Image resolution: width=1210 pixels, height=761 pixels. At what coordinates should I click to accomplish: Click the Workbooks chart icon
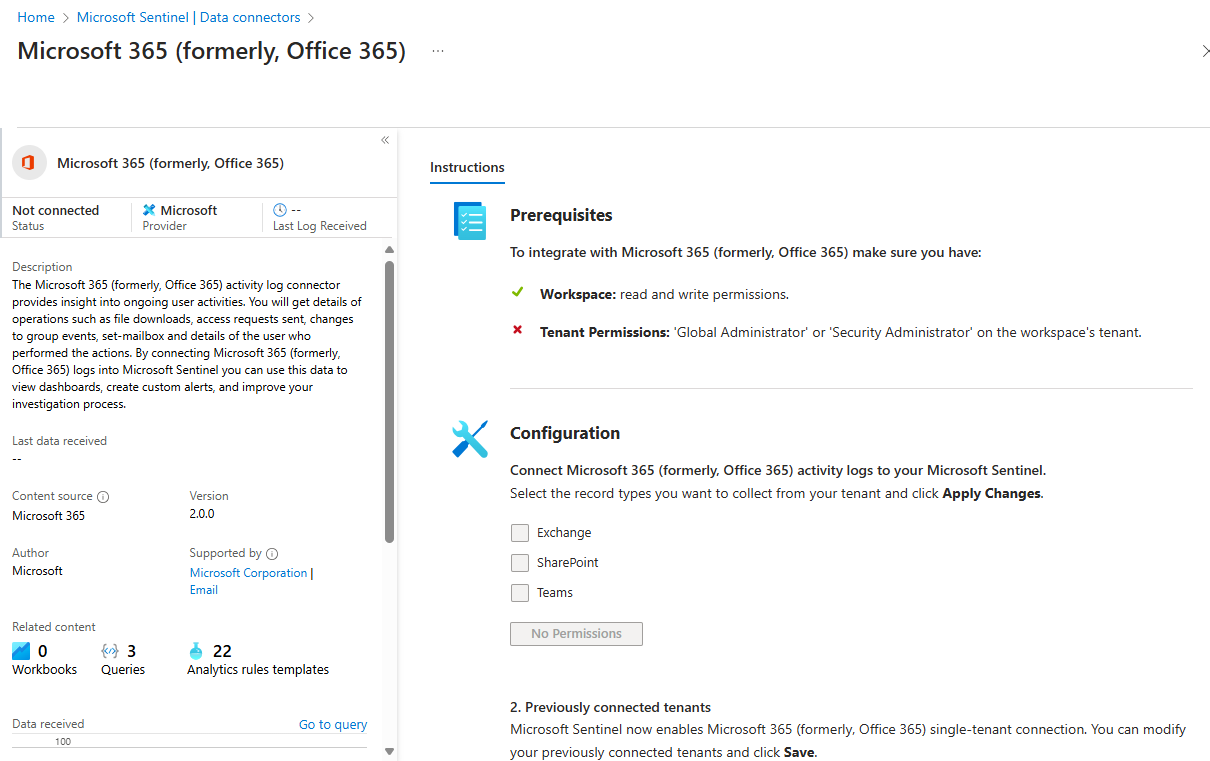coord(21,651)
